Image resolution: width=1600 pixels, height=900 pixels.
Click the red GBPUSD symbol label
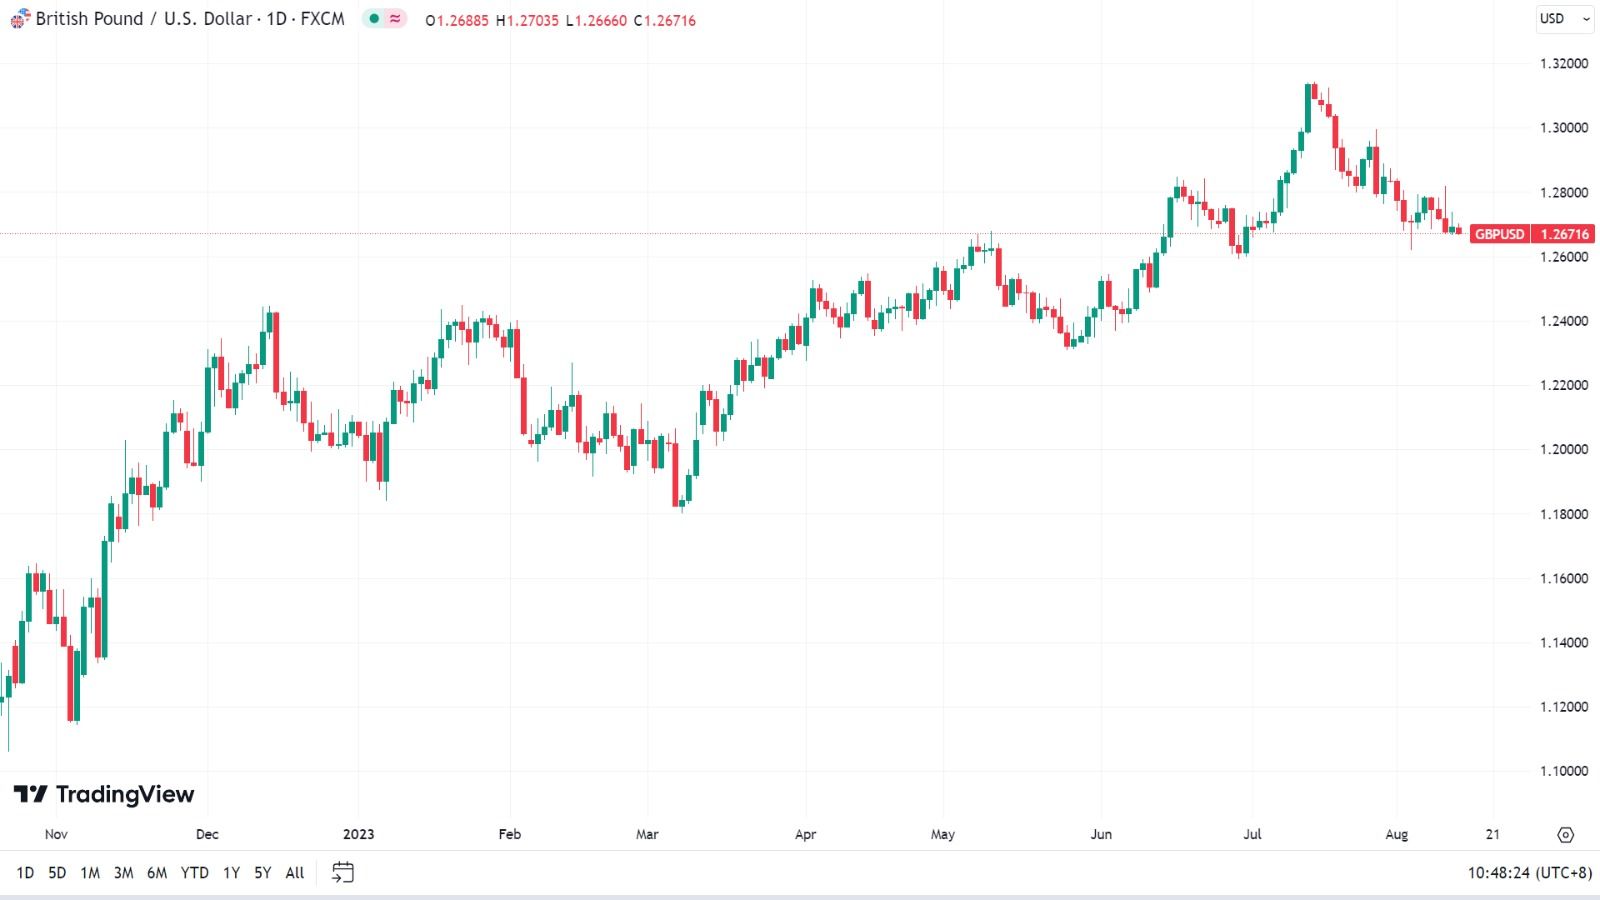coord(1500,234)
